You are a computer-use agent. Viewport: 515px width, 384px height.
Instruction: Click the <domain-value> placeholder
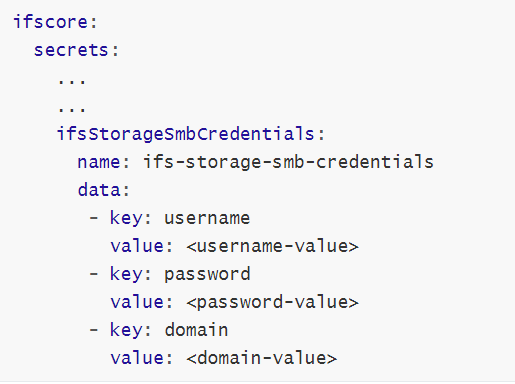click(262, 358)
